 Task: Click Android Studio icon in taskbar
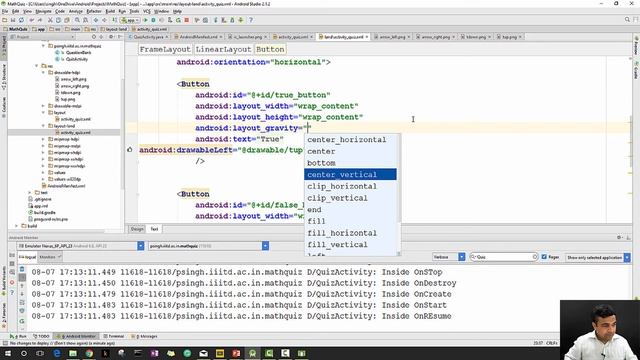pyautogui.click(x=252, y=353)
